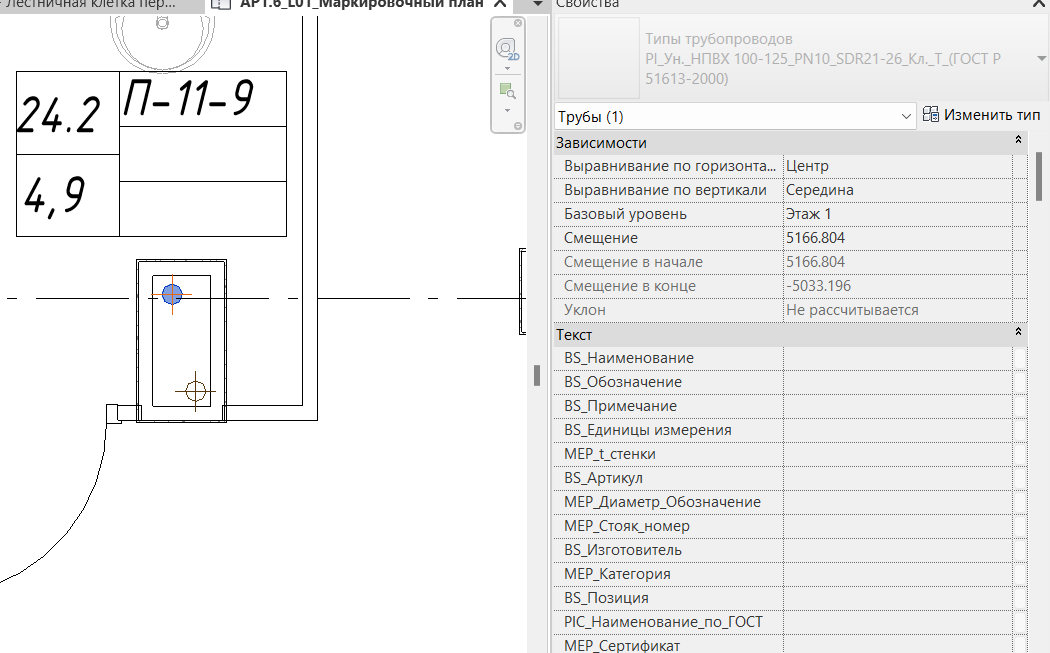The width and height of the screenshot is (1050, 653).
Task: Open the pipe type selector dropdown arrow
Action: point(1041,59)
